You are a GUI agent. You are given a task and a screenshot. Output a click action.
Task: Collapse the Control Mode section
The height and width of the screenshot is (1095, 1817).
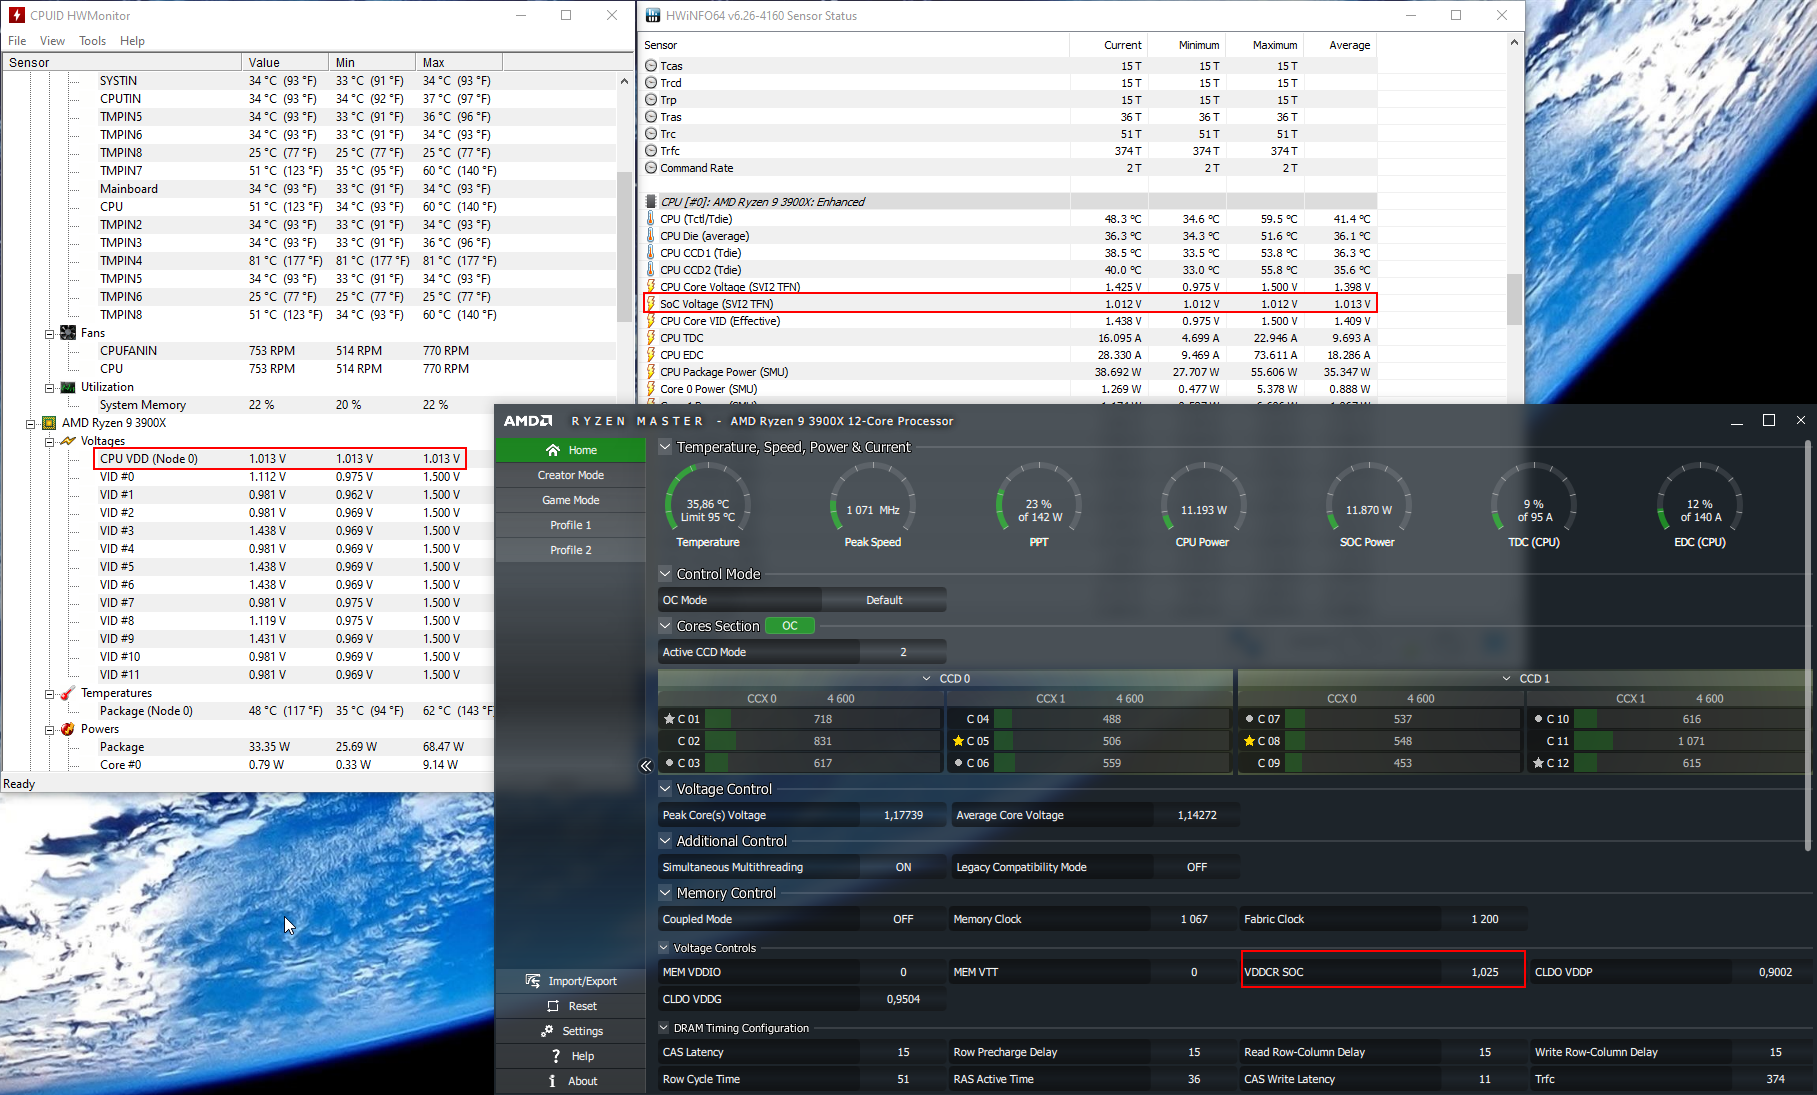665,574
